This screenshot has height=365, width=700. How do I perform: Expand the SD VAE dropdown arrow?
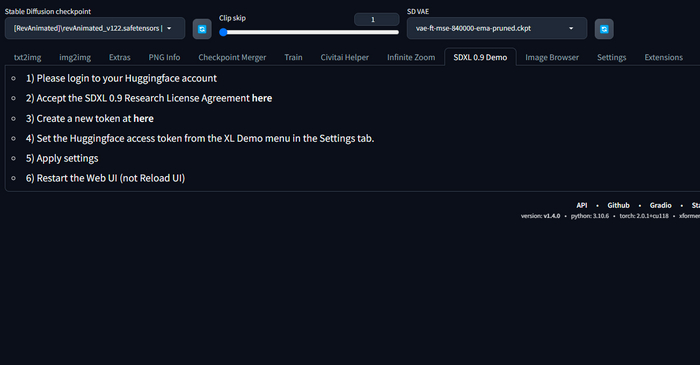[x=571, y=29]
